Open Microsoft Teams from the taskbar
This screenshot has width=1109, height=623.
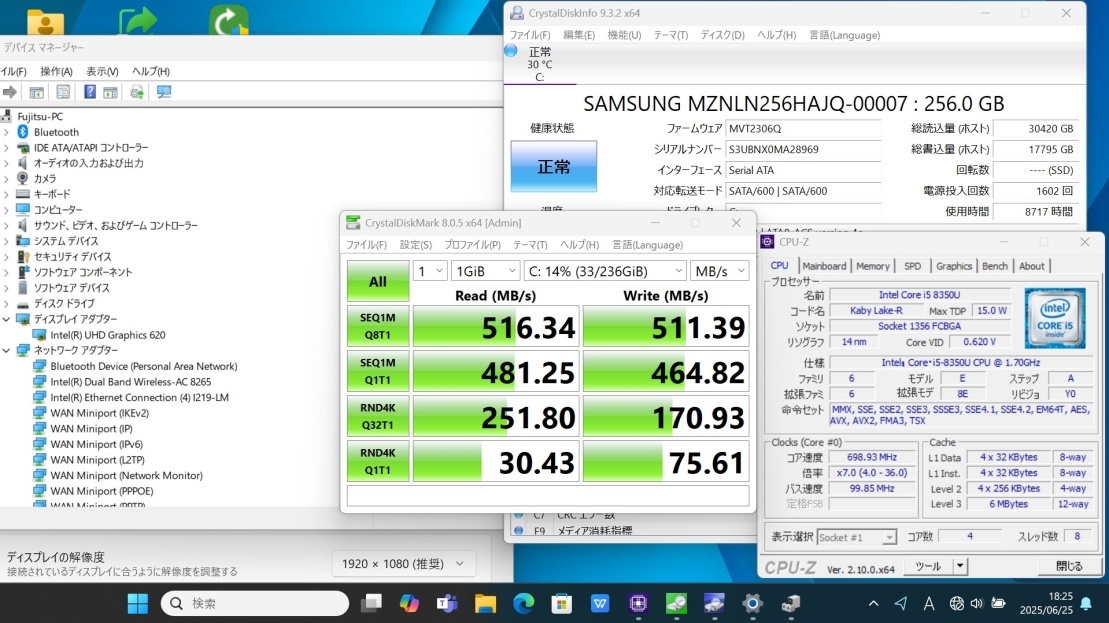point(447,603)
